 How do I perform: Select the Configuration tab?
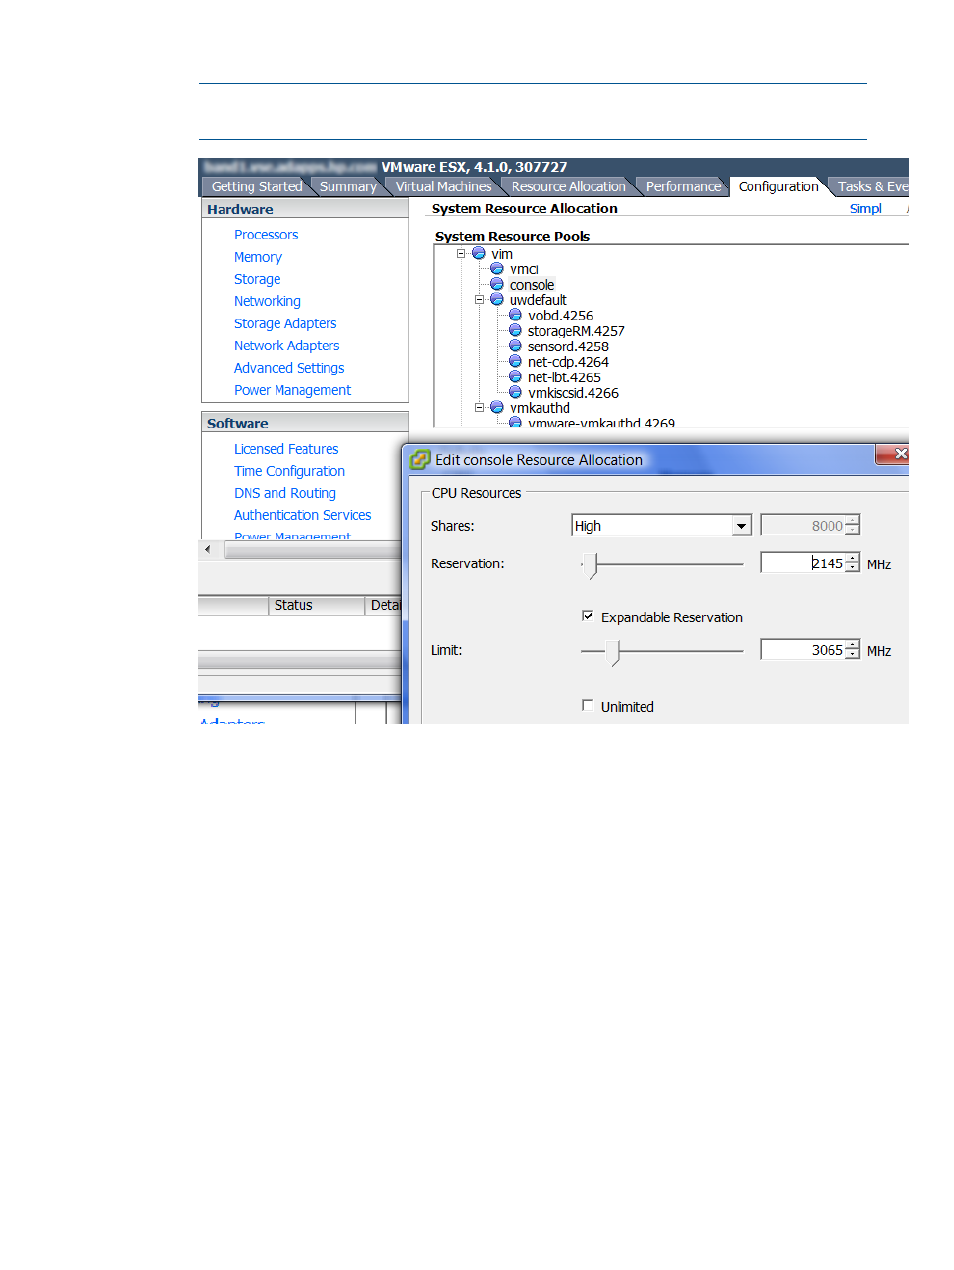[x=778, y=186]
